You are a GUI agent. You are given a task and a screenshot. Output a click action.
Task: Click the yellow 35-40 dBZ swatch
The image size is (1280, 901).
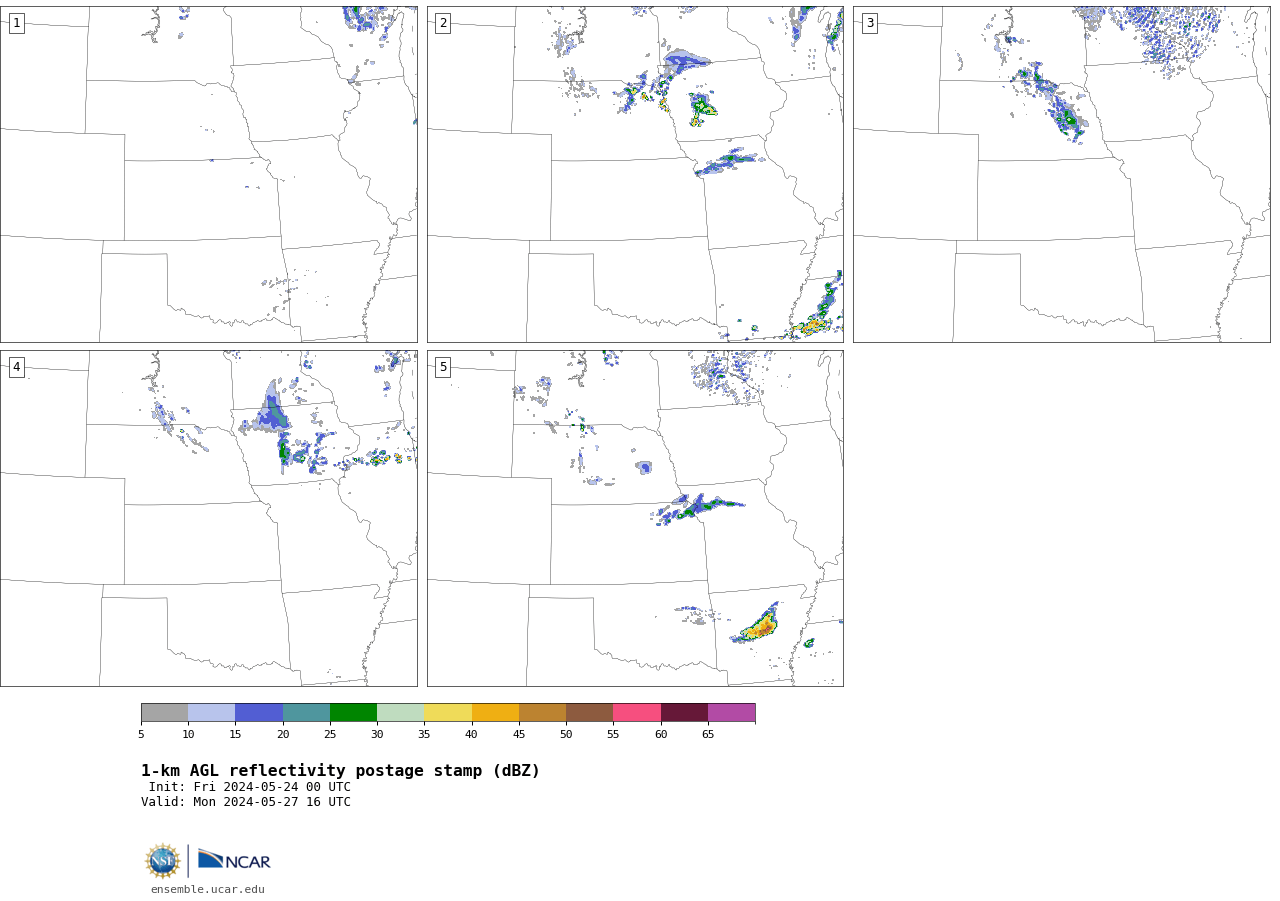point(448,712)
